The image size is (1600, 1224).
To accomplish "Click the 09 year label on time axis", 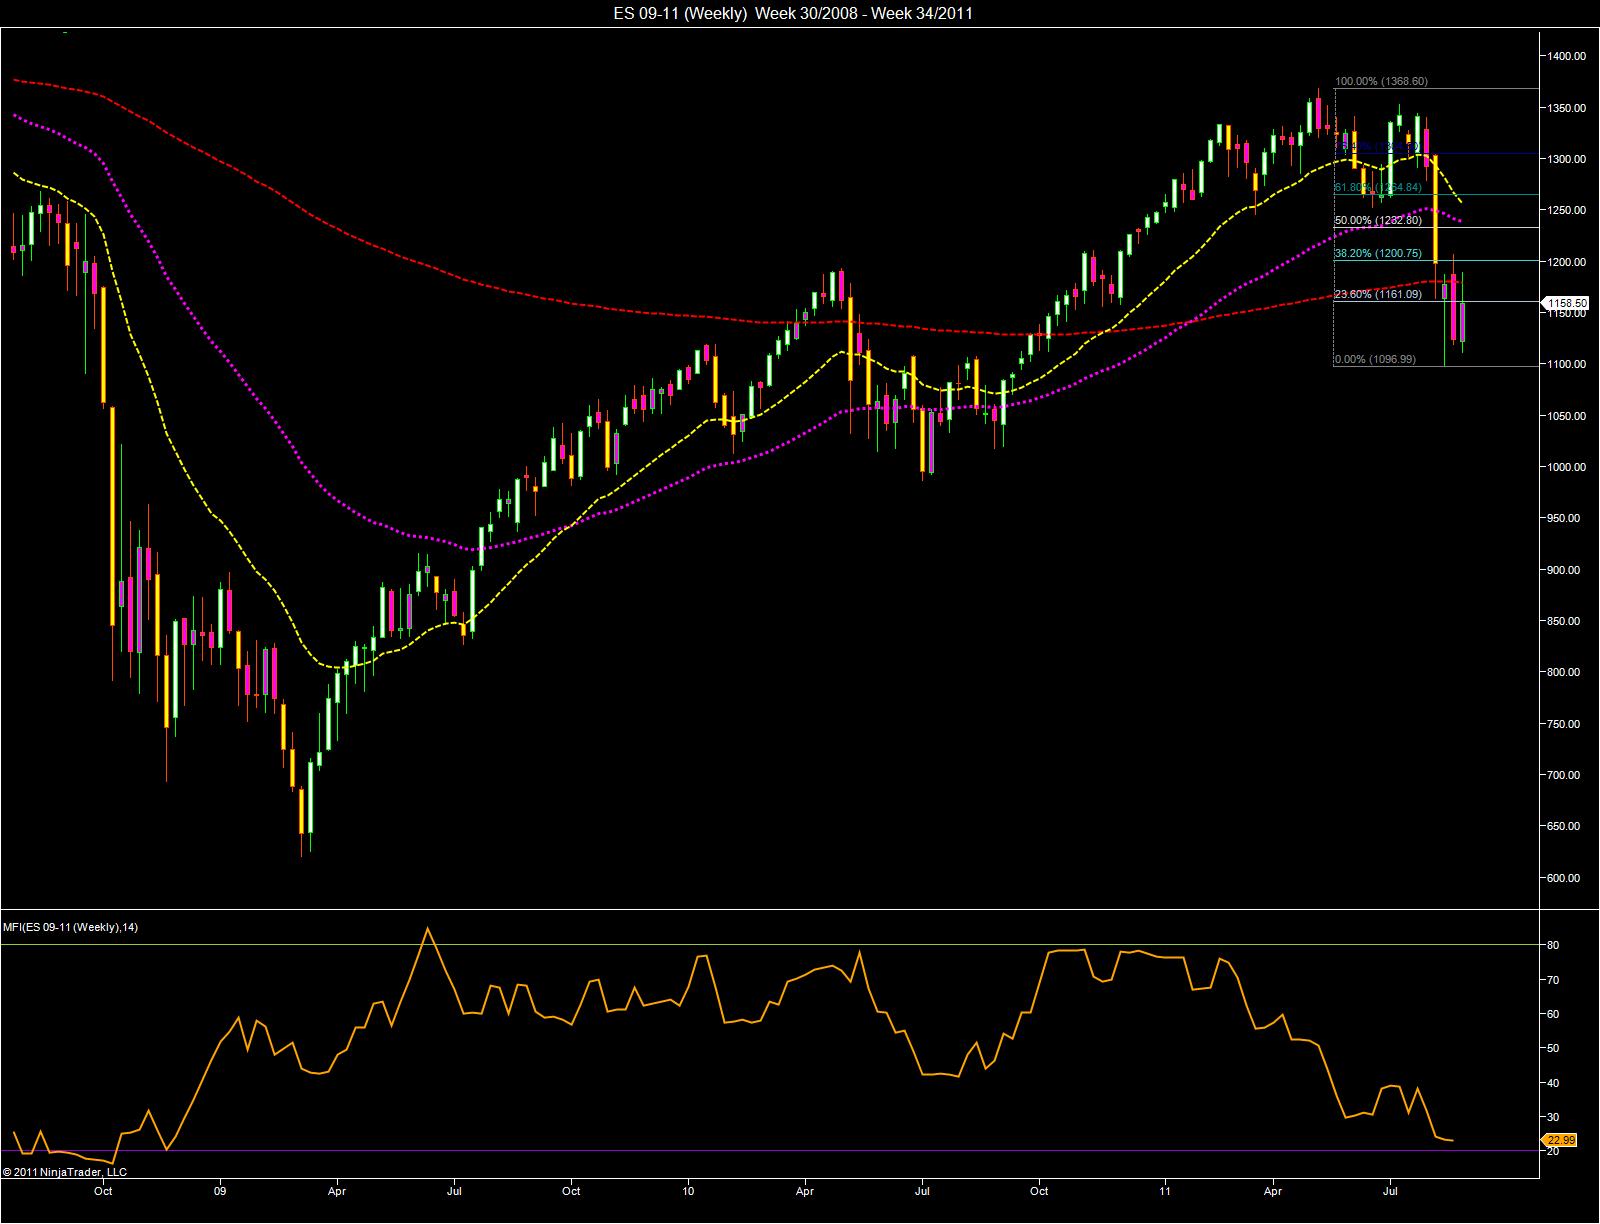I will click(221, 1191).
